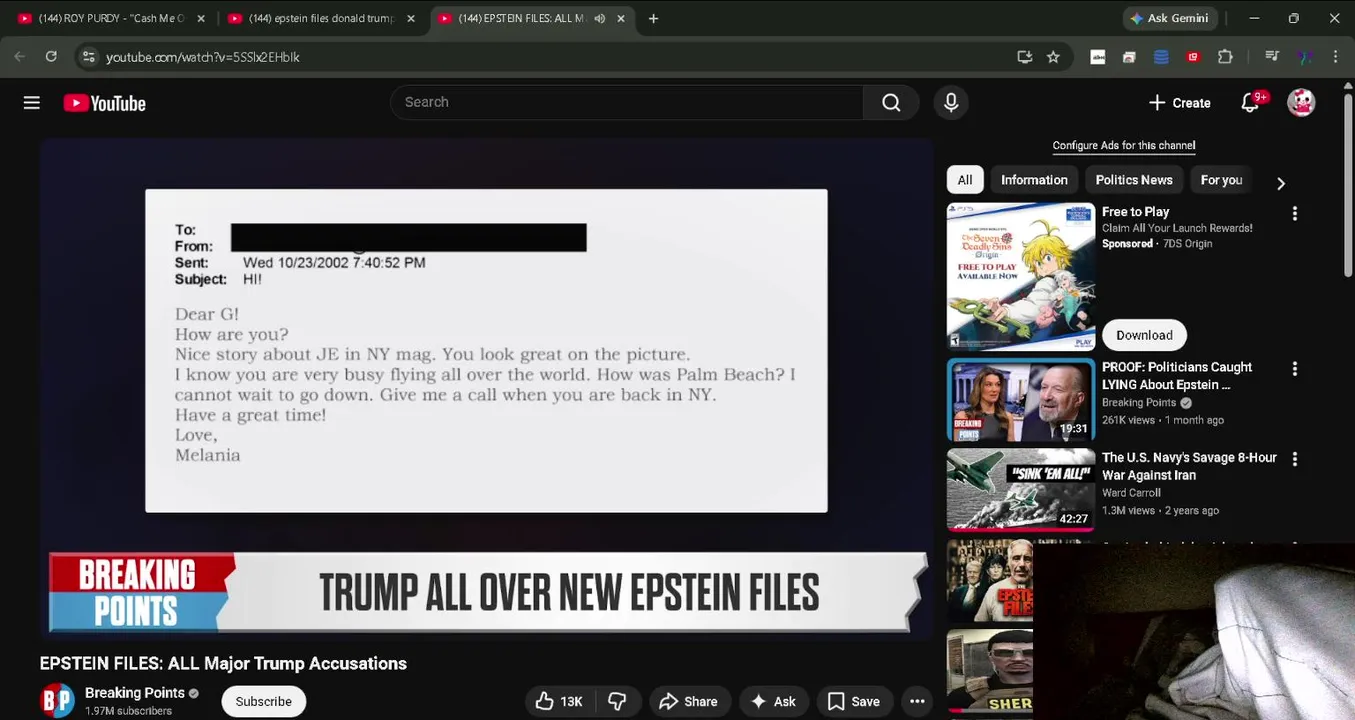Select the For you filter chip
Image resolution: width=1355 pixels, height=720 pixels.
(x=1221, y=180)
